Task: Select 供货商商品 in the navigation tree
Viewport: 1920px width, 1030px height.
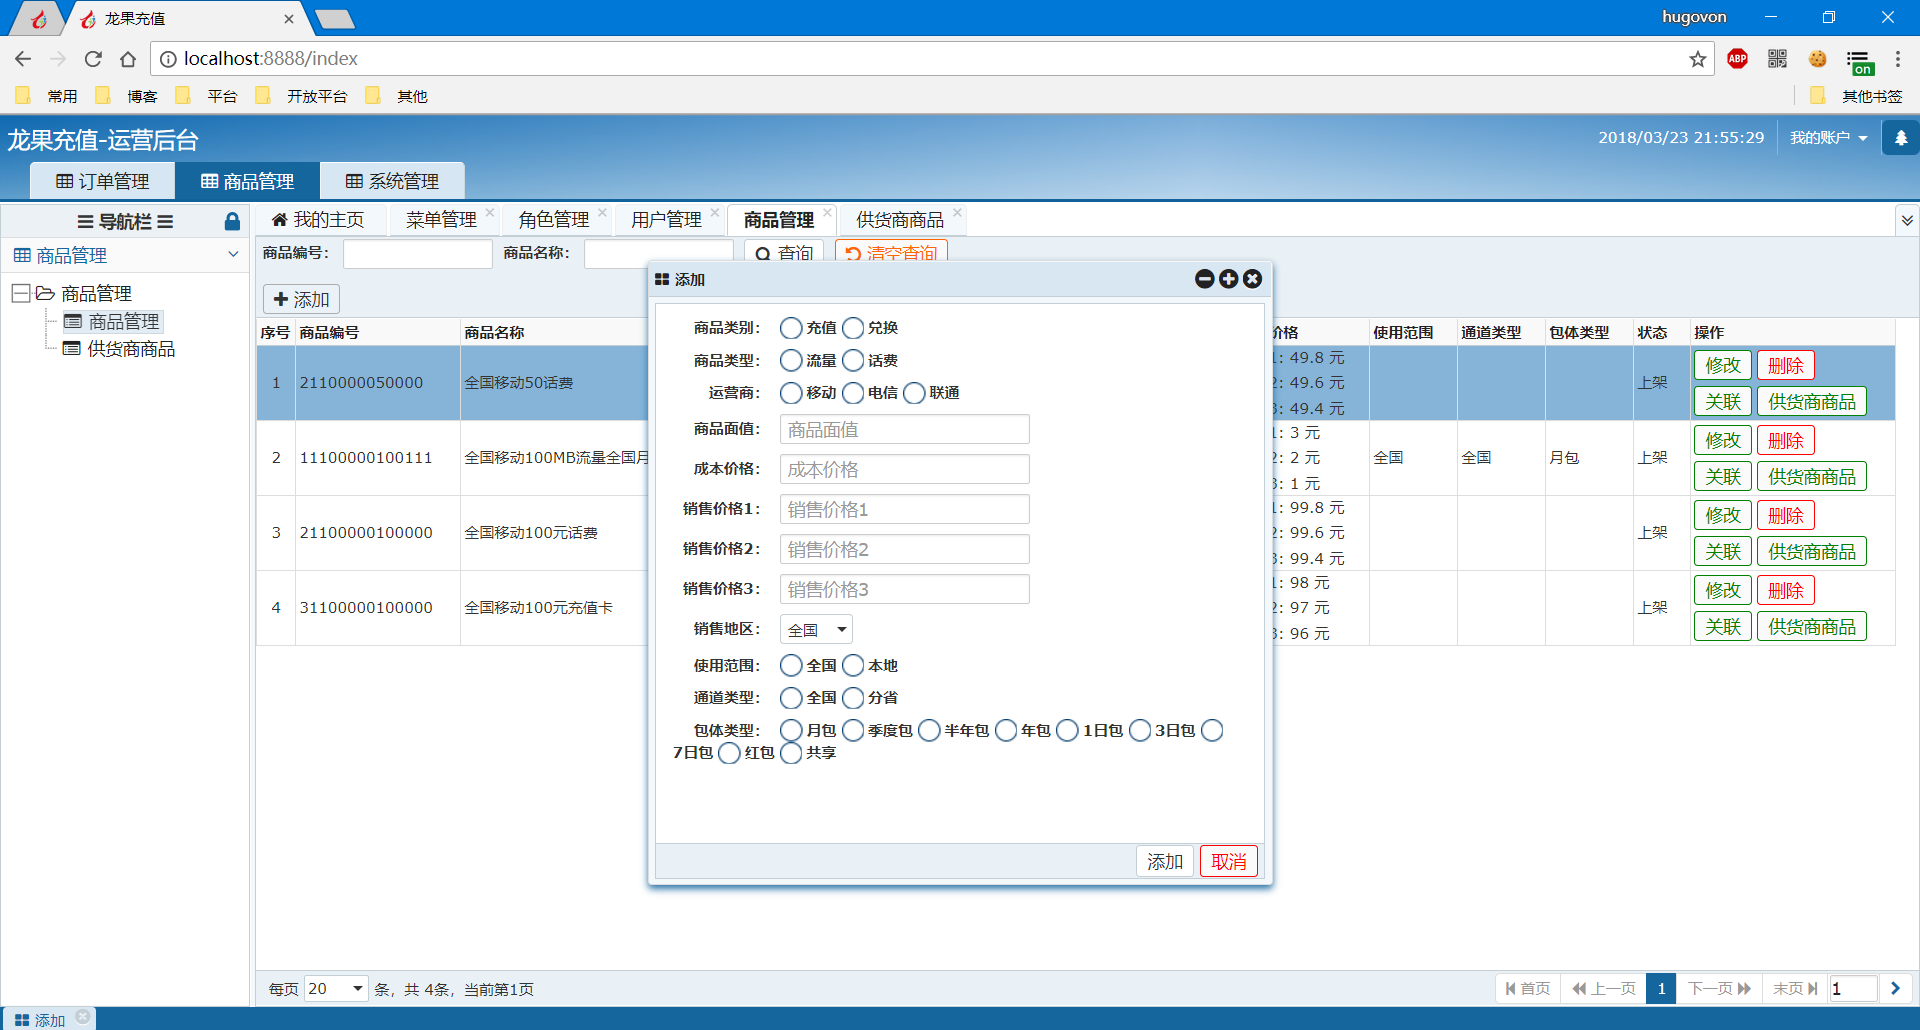Action: pos(131,349)
